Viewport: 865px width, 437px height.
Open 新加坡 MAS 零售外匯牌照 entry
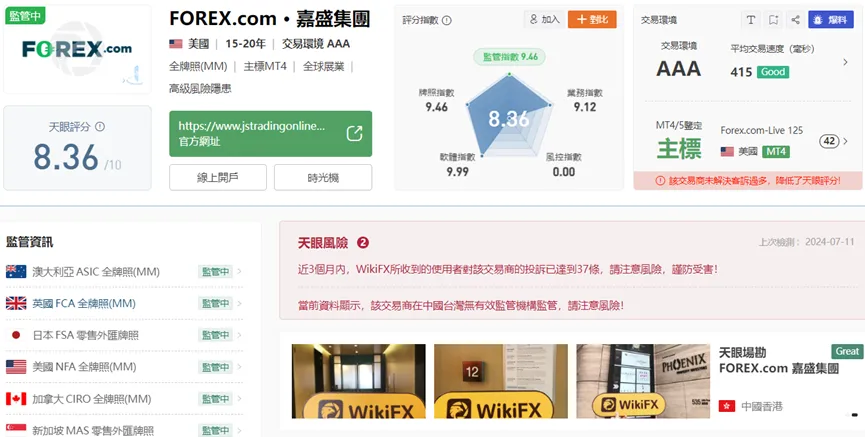(x=124, y=430)
